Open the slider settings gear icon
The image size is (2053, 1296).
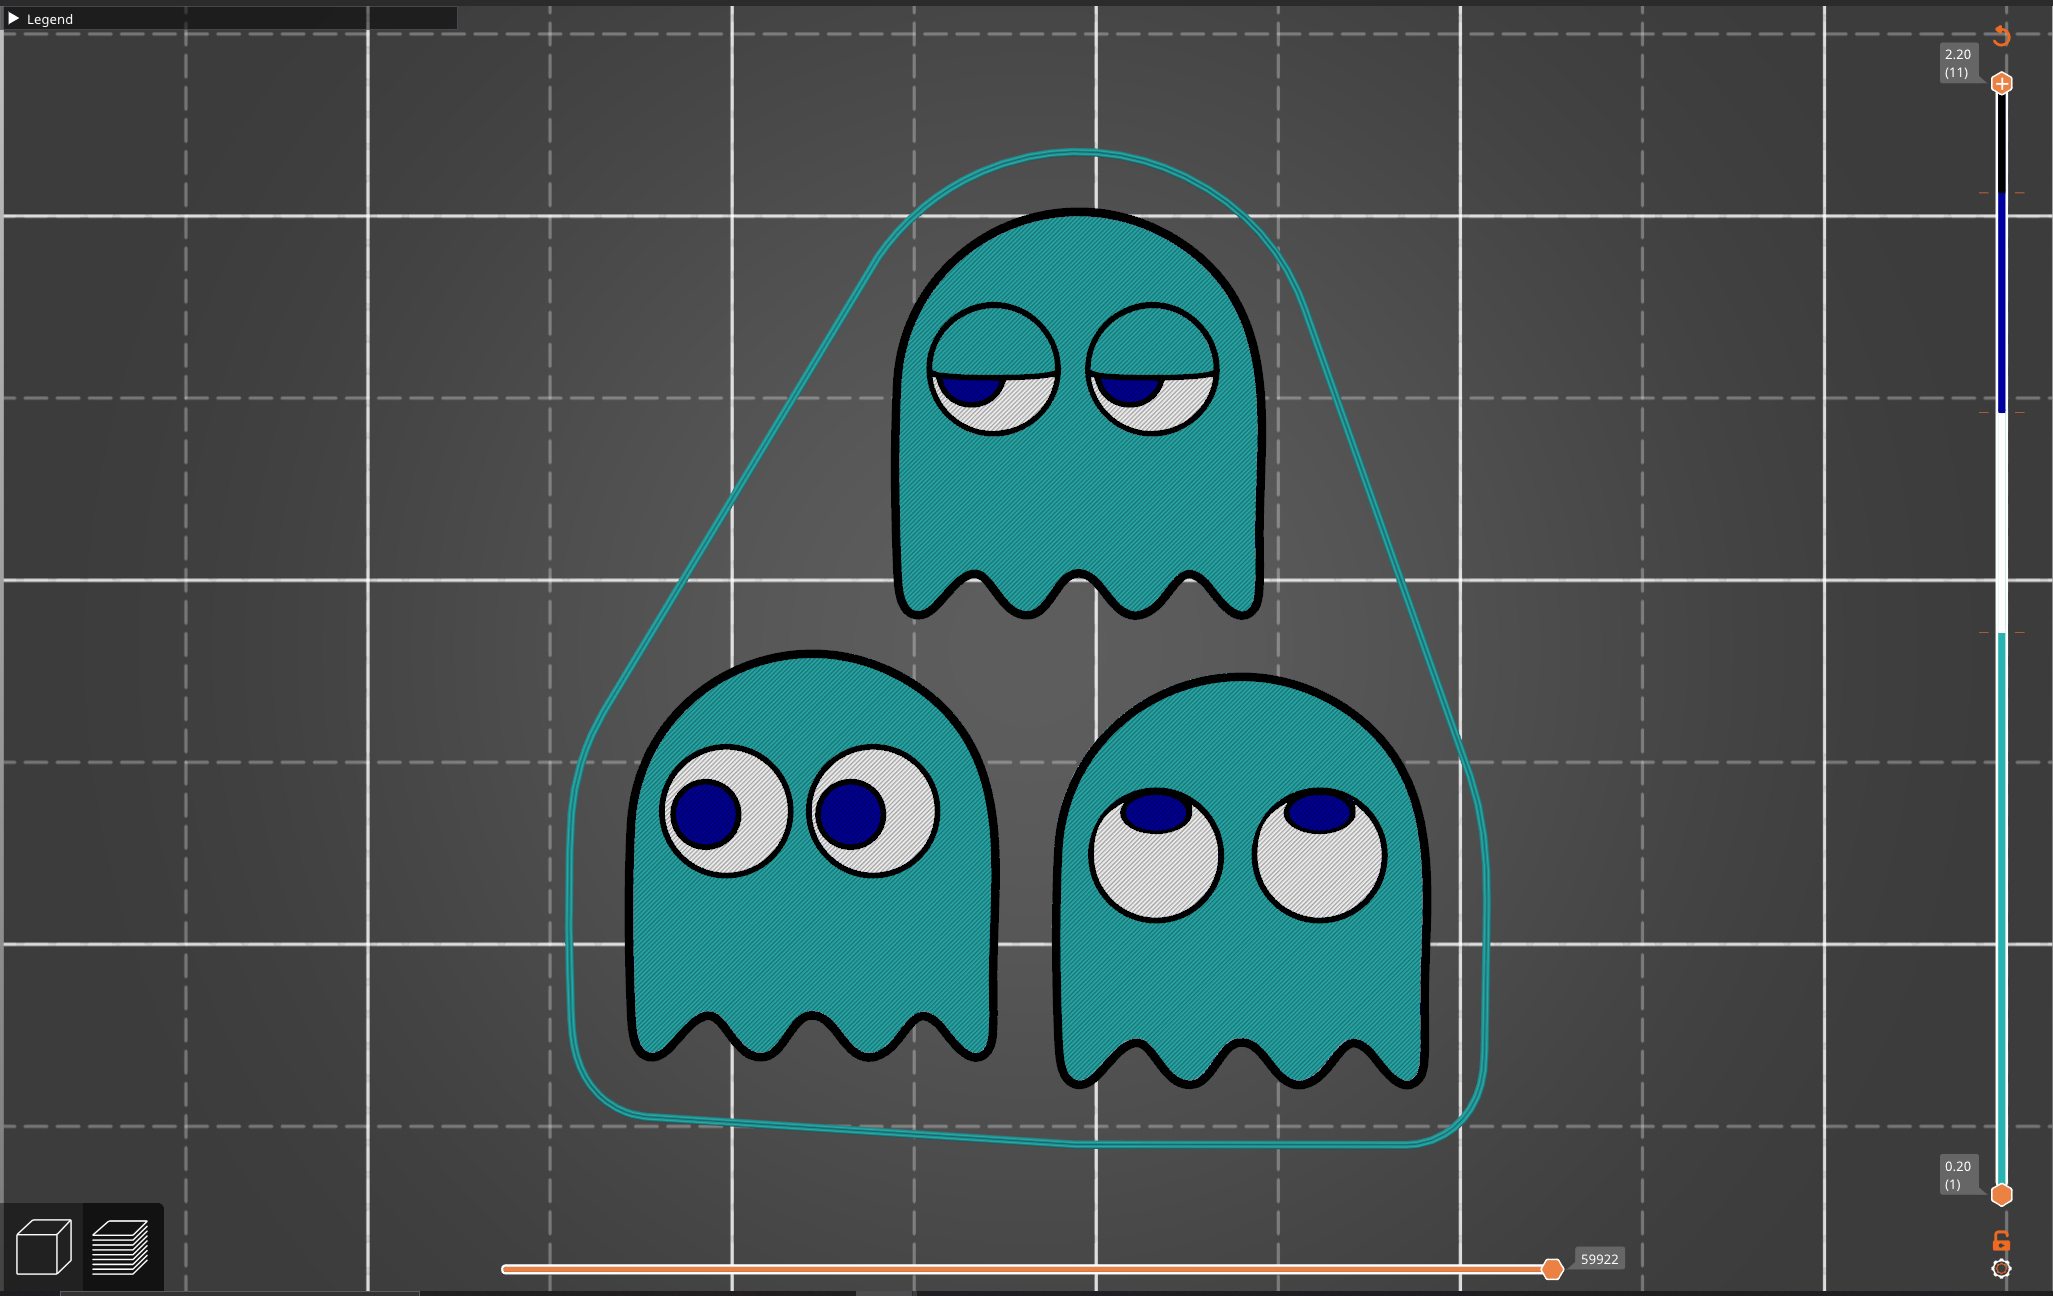pos(2001,1269)
